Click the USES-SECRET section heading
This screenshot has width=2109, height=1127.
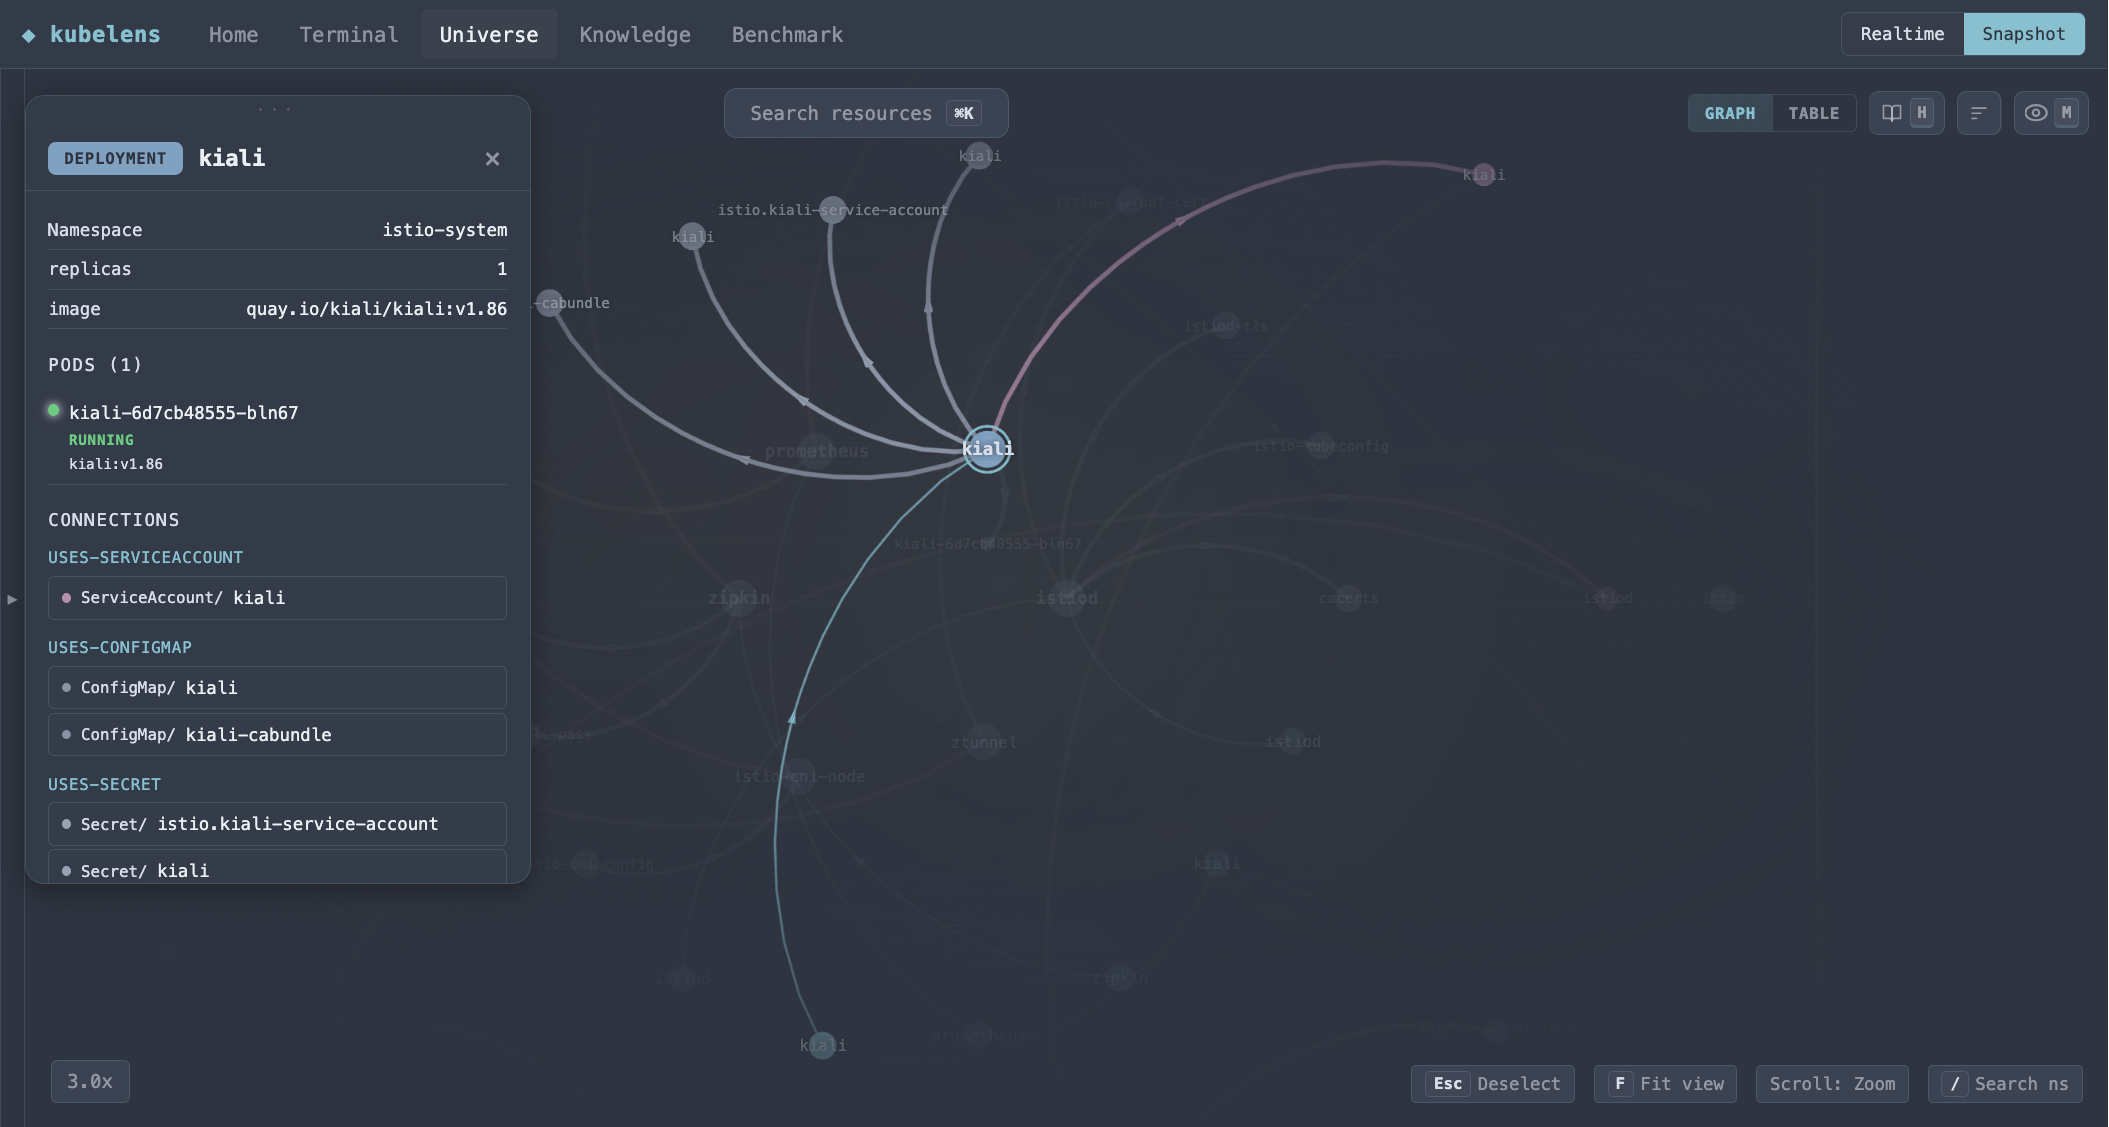point(104,785)
